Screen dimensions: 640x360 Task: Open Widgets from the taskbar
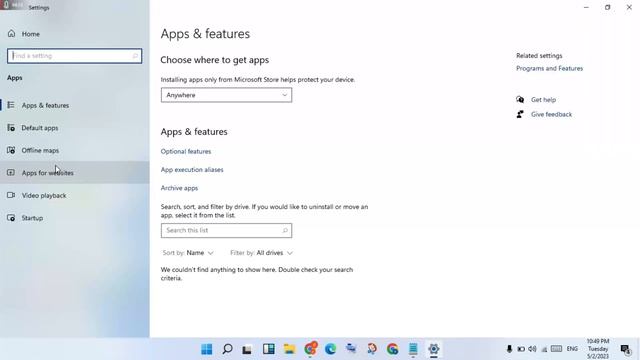[269, 349]
